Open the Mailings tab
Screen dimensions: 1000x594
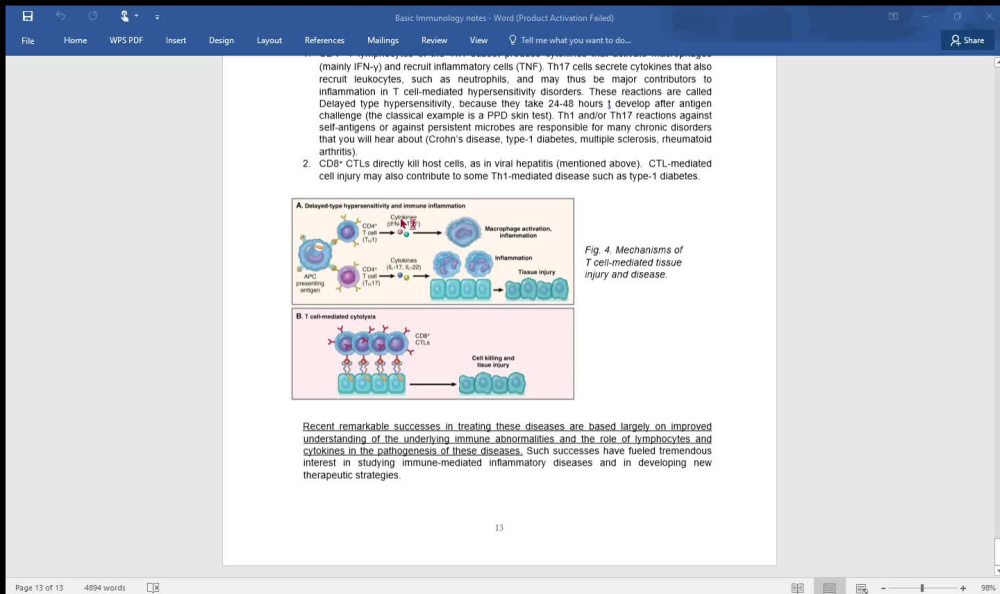383,40
